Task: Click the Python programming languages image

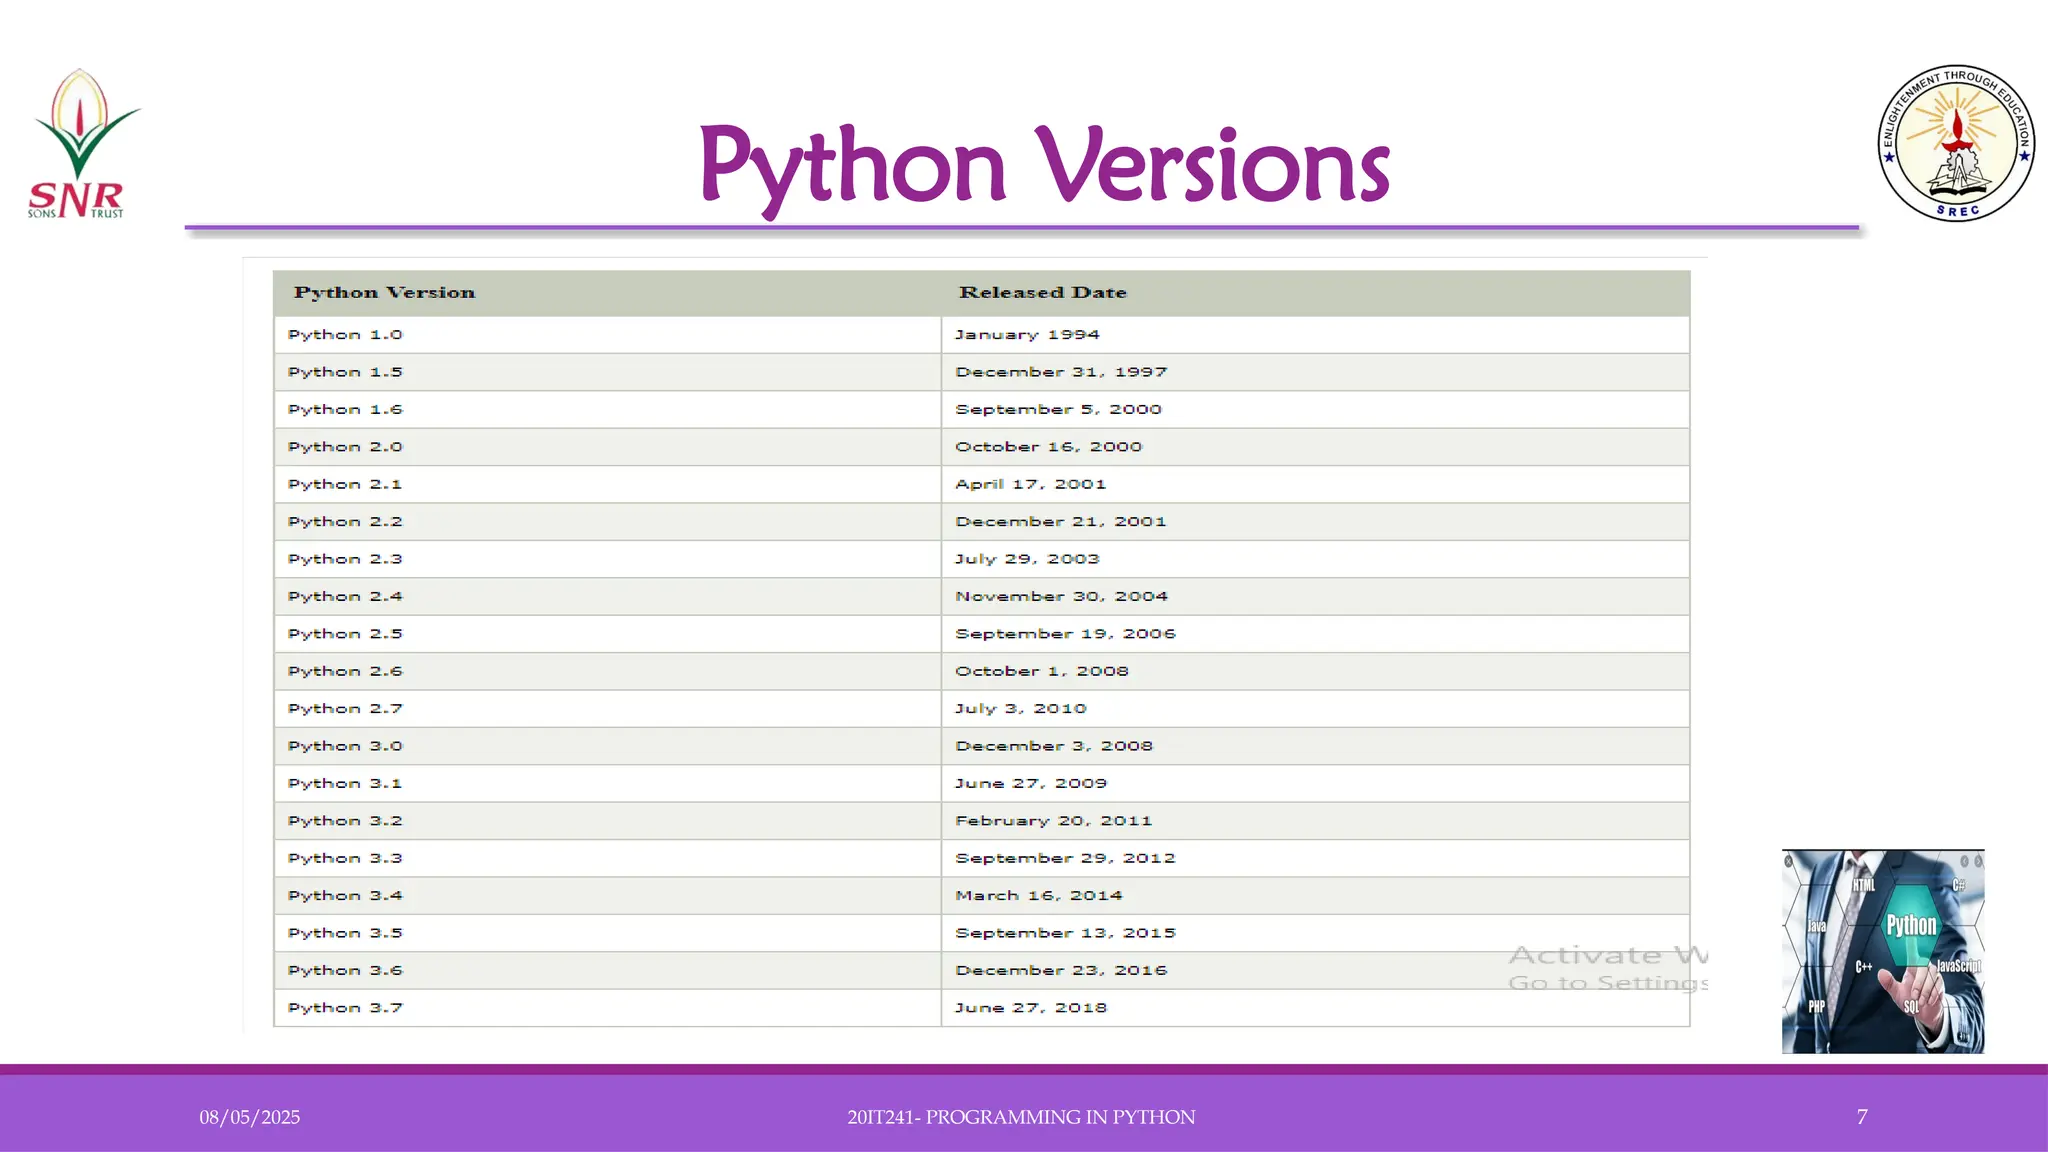Action: point(1883,951)
